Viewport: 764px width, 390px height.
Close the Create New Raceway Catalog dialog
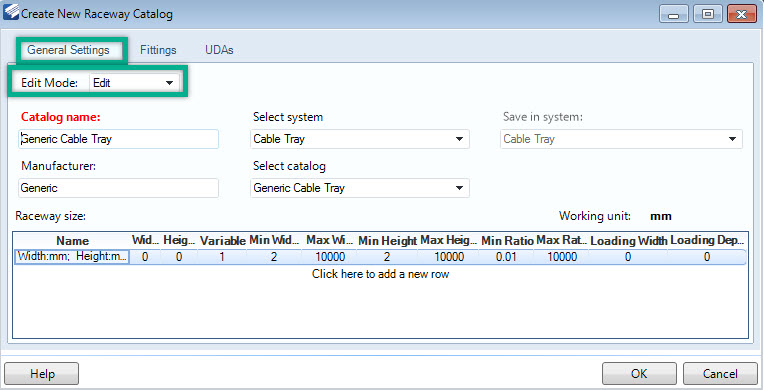tap(742, 14)
